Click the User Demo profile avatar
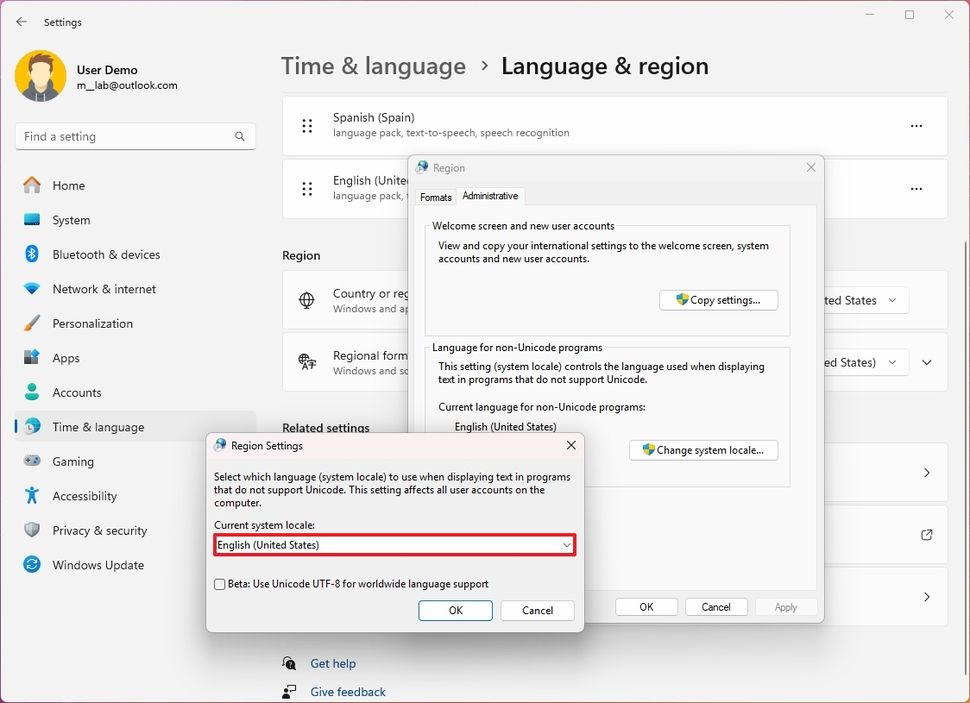 point(40,75)
